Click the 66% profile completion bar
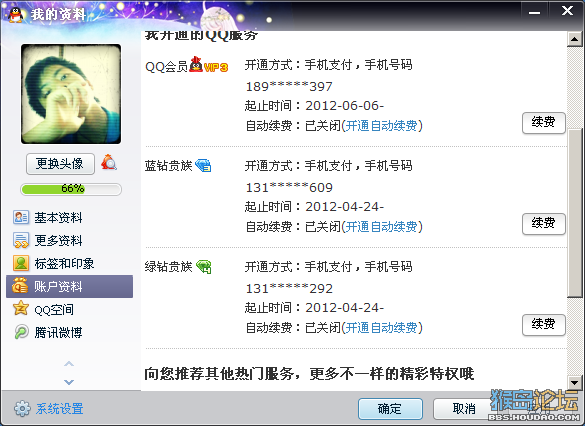This screenshot has width=585, height=426. pyautogui.click(x=71, y=189)
